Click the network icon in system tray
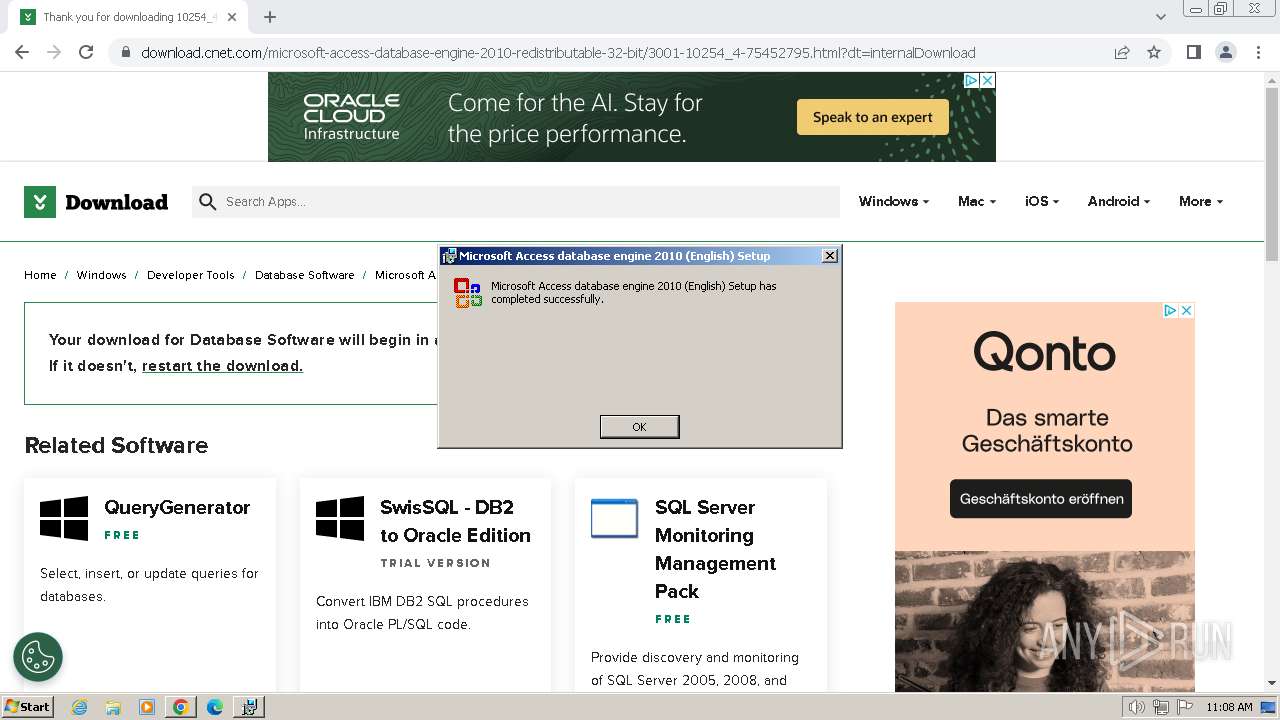Viewport: 1280px width, 720px height. (x=1161, y=707)
